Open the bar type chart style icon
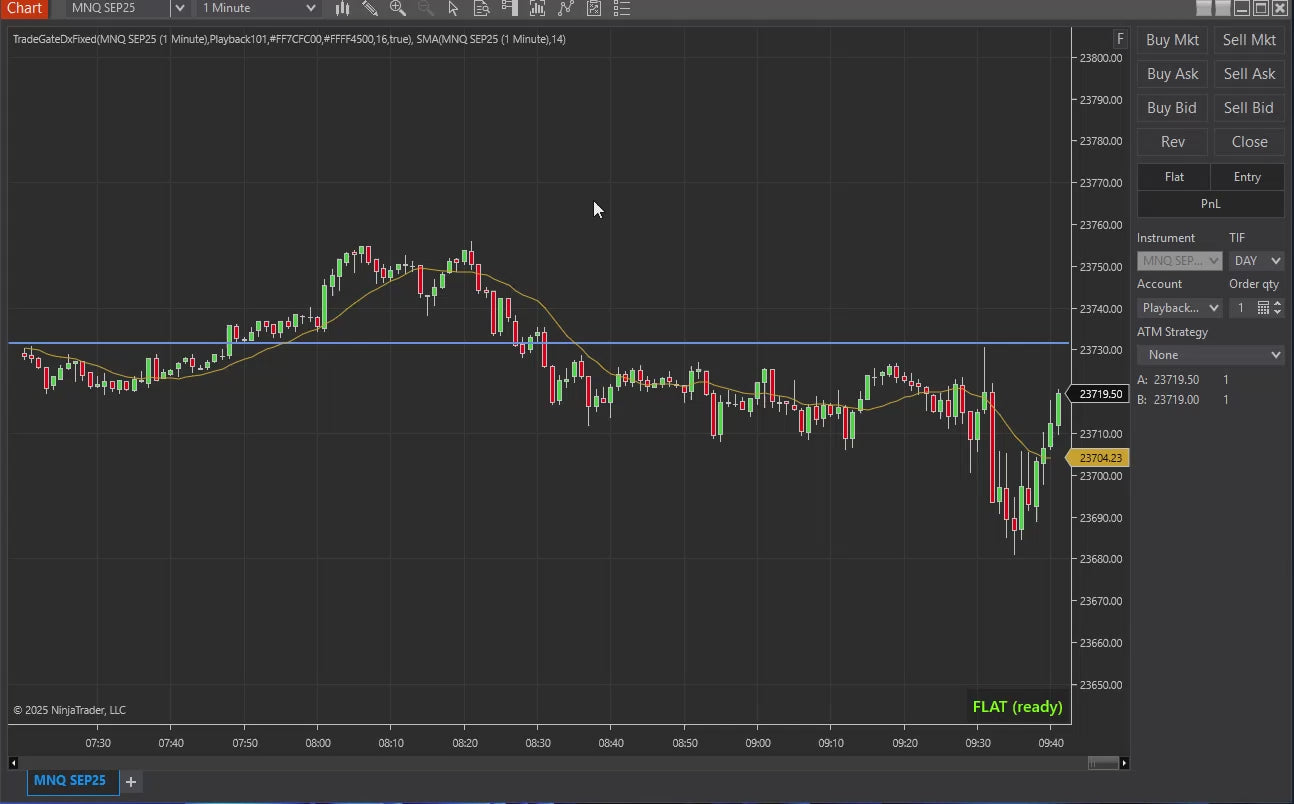The width and height of the screenshot is (1294, 804). click(343, 9)
